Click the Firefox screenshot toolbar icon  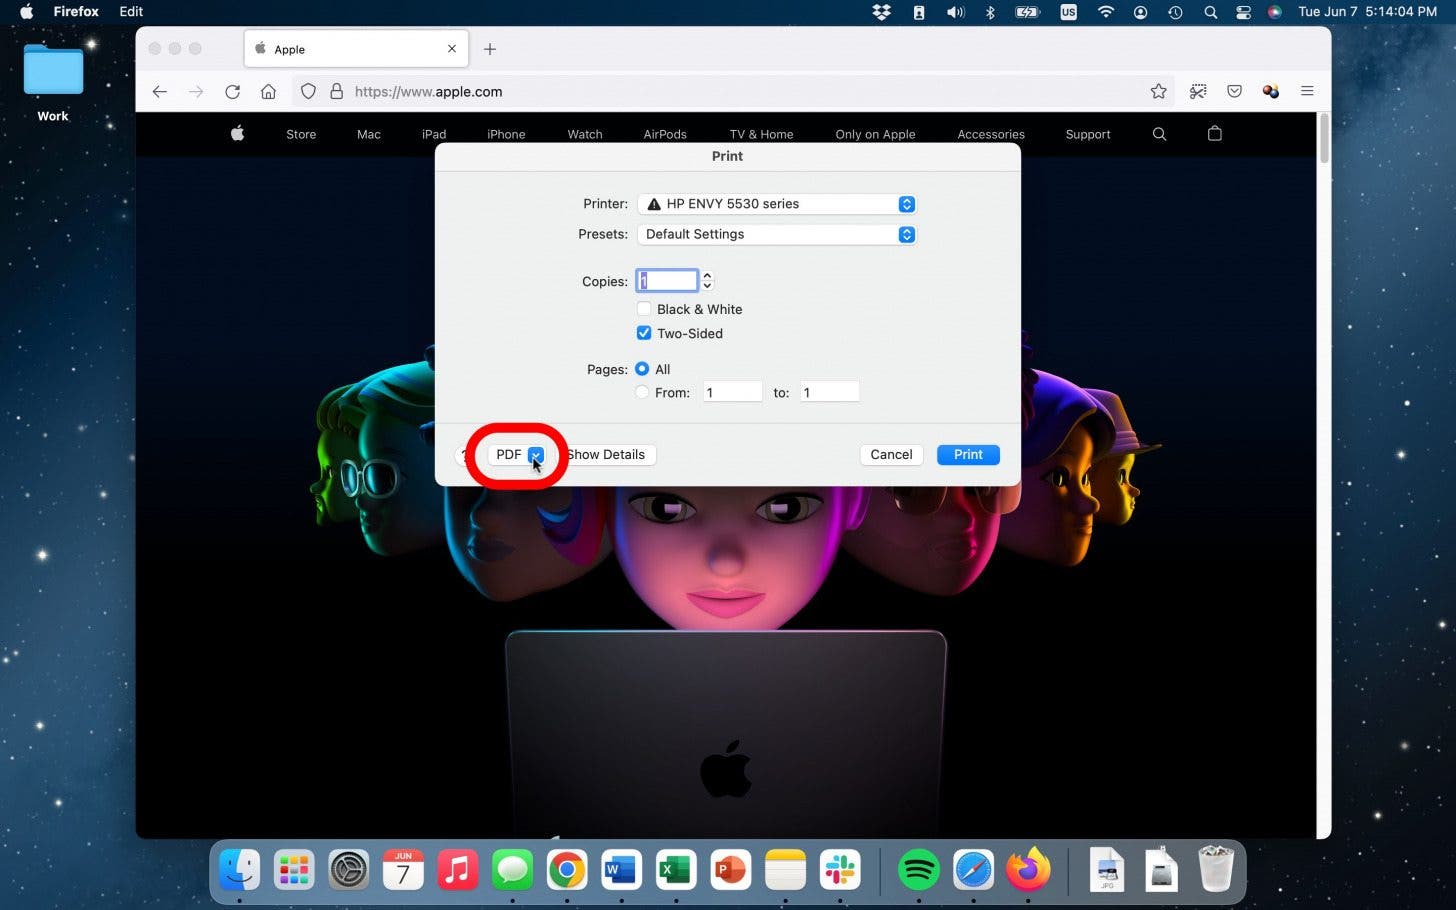click(1198, 91)
